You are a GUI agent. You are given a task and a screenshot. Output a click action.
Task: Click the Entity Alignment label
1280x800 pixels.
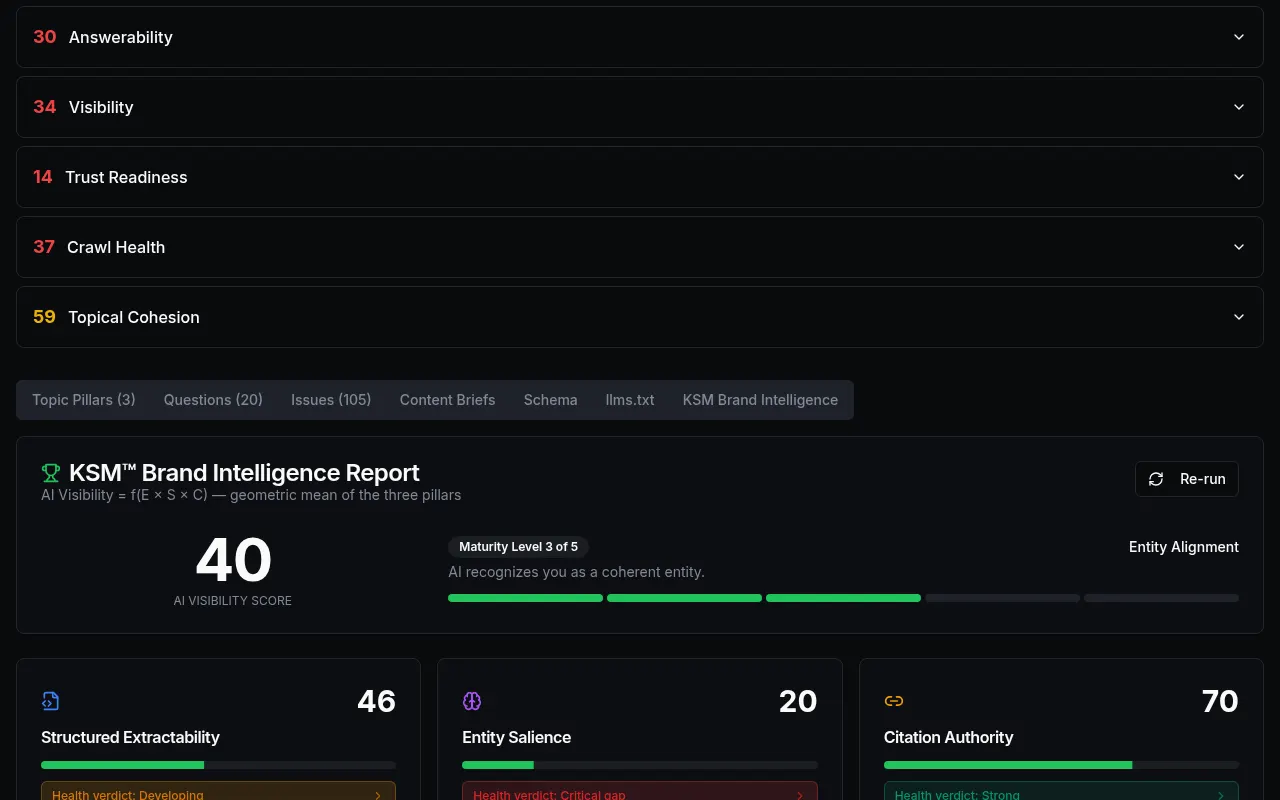[x=1184, y=547]
